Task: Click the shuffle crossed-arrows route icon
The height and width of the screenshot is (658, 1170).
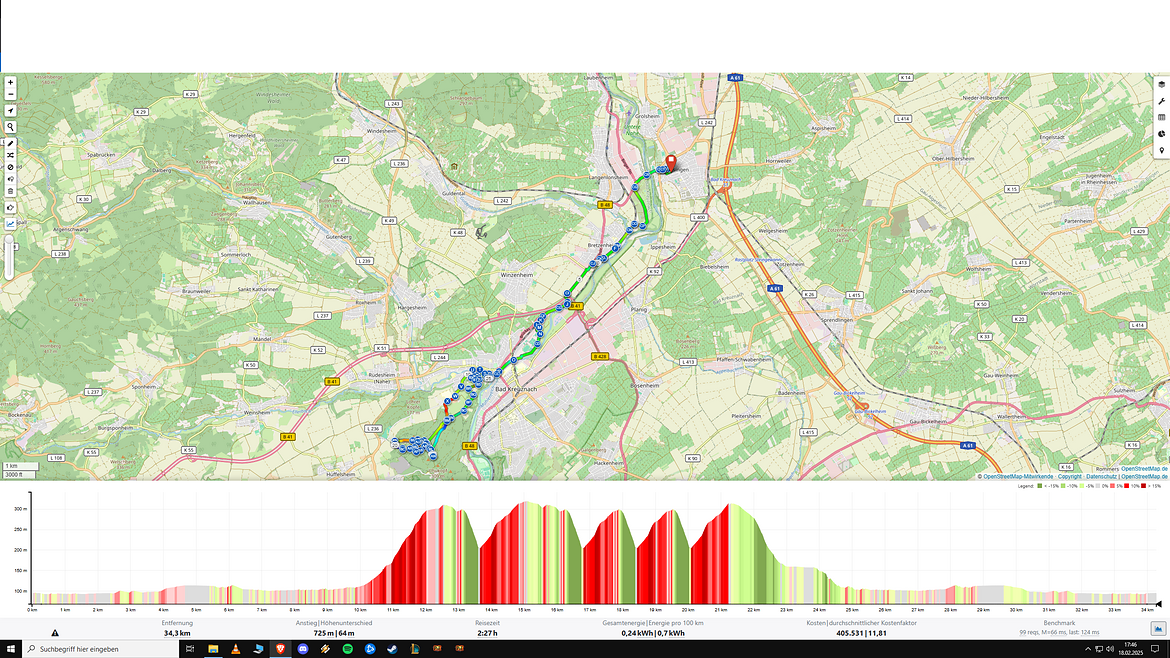Action: tap(10, 155)
